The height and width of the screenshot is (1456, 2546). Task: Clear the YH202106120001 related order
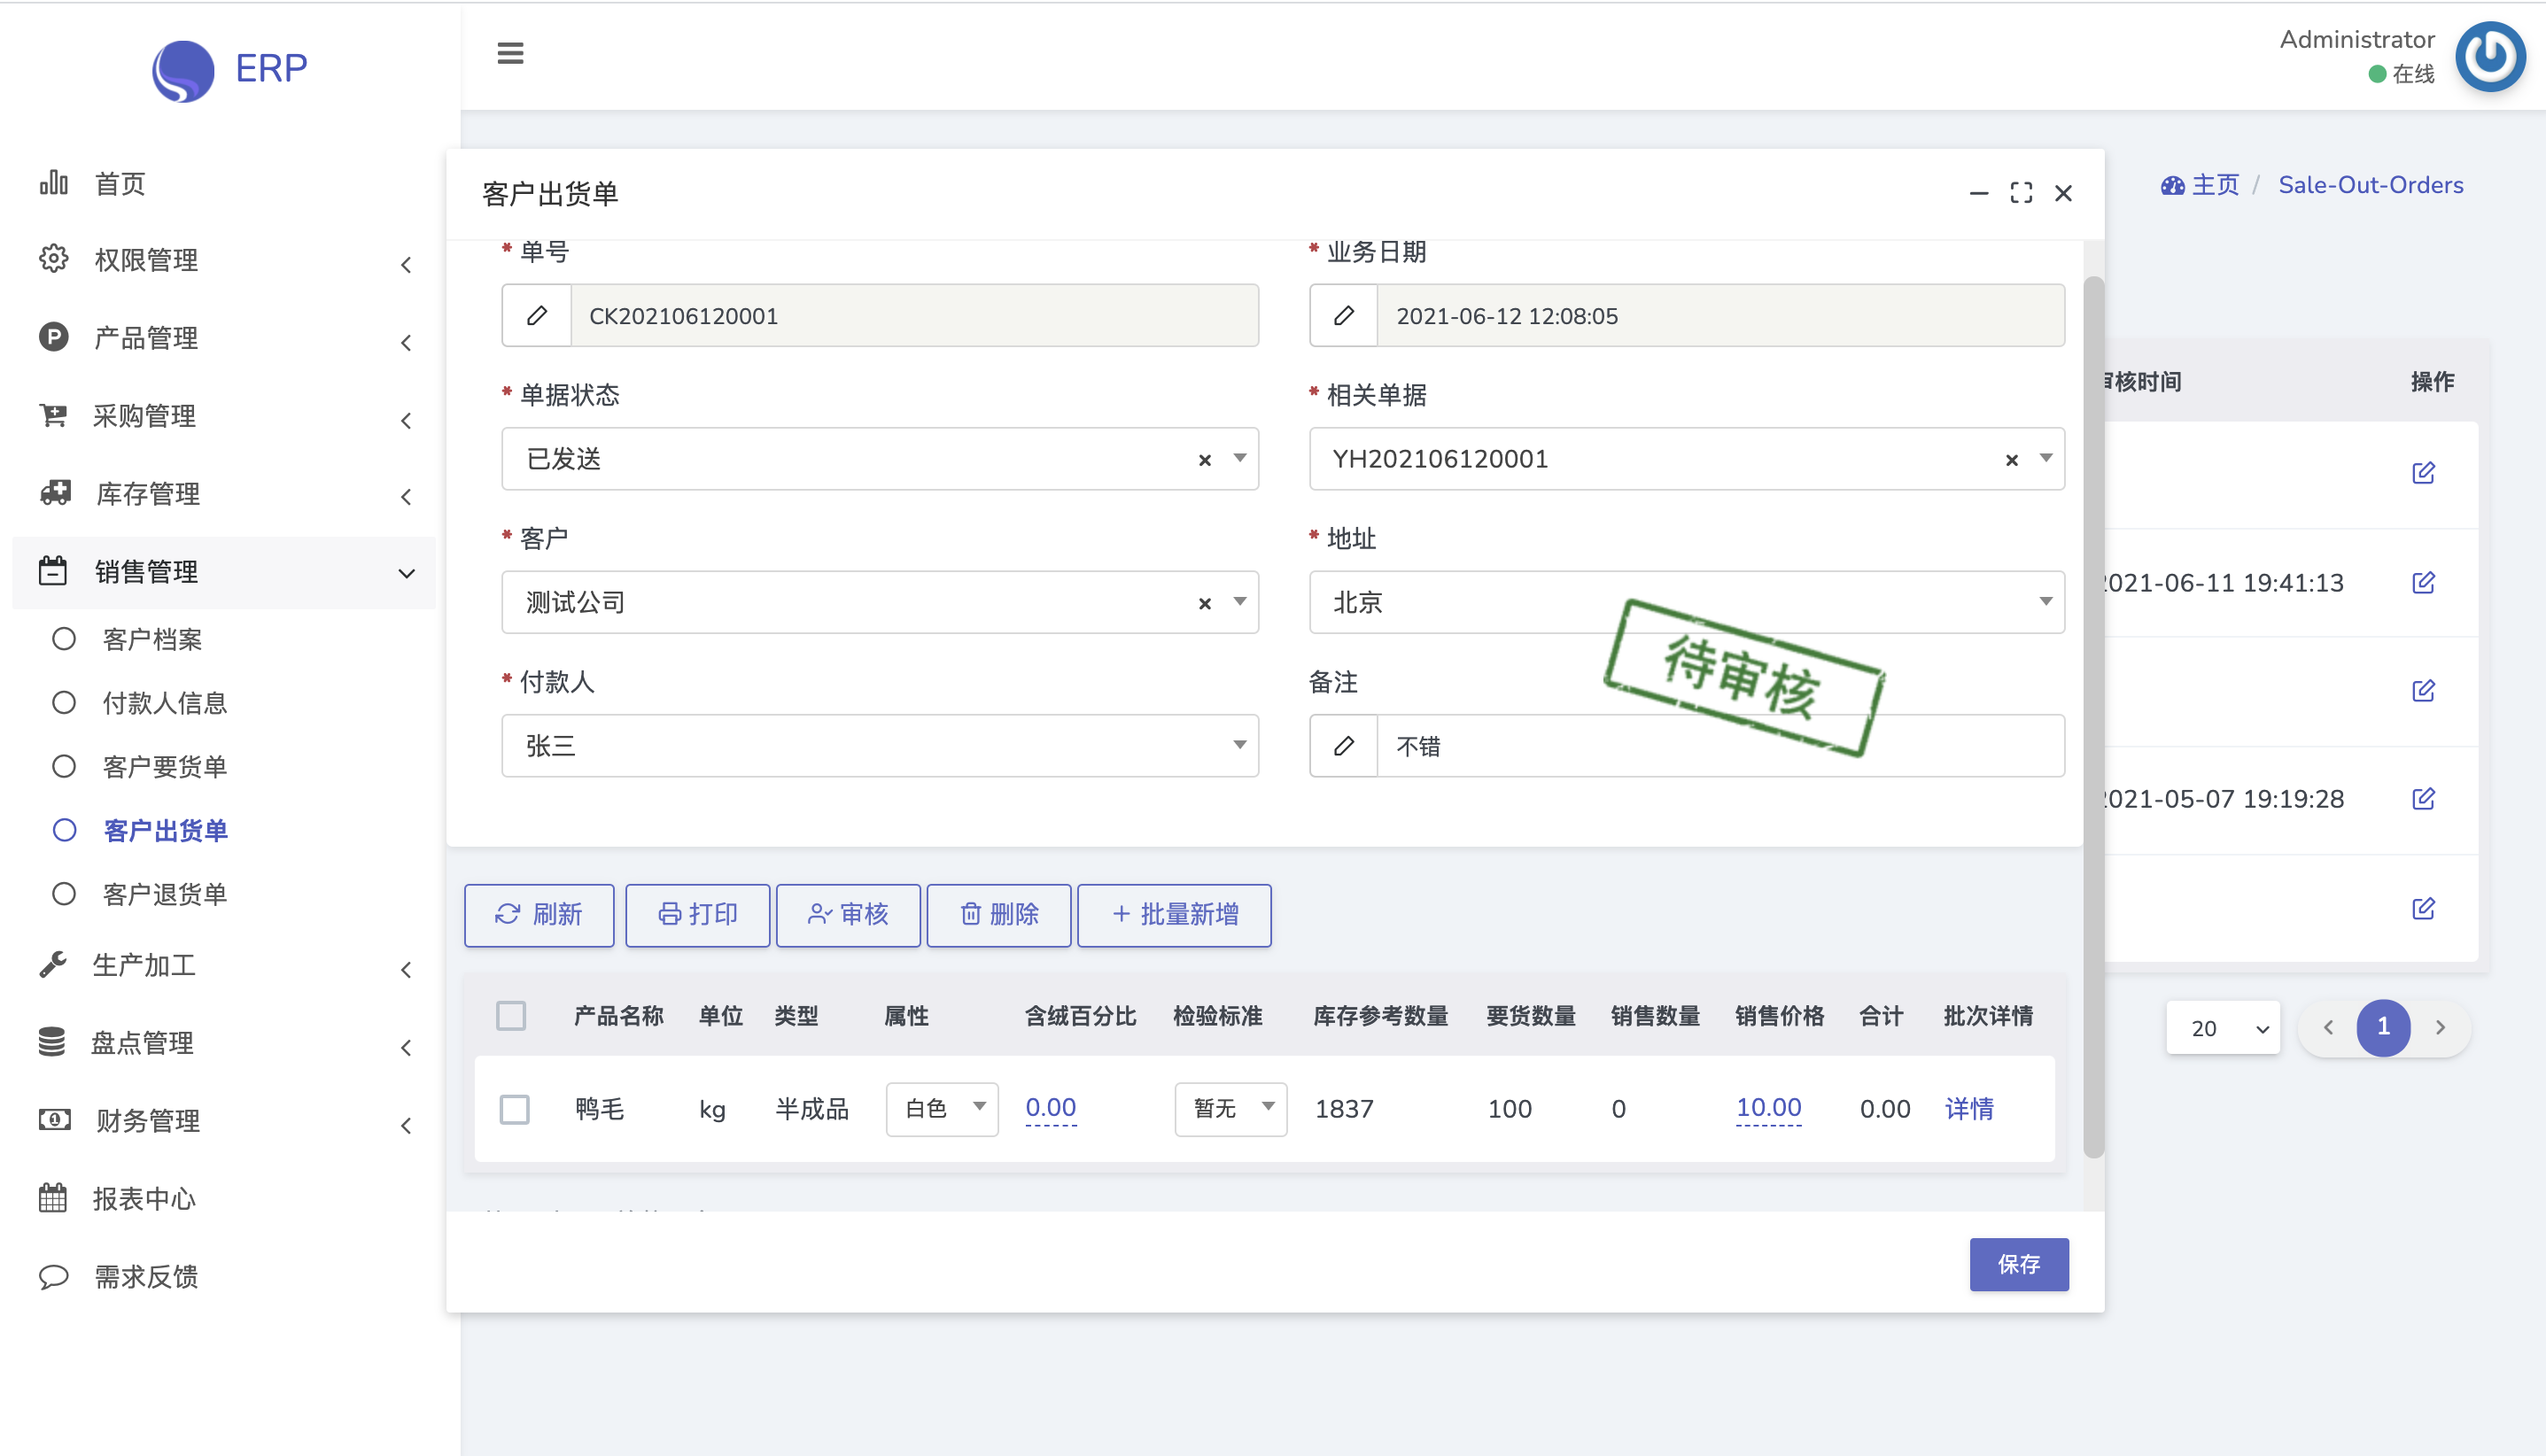(x=2011, y=460)
